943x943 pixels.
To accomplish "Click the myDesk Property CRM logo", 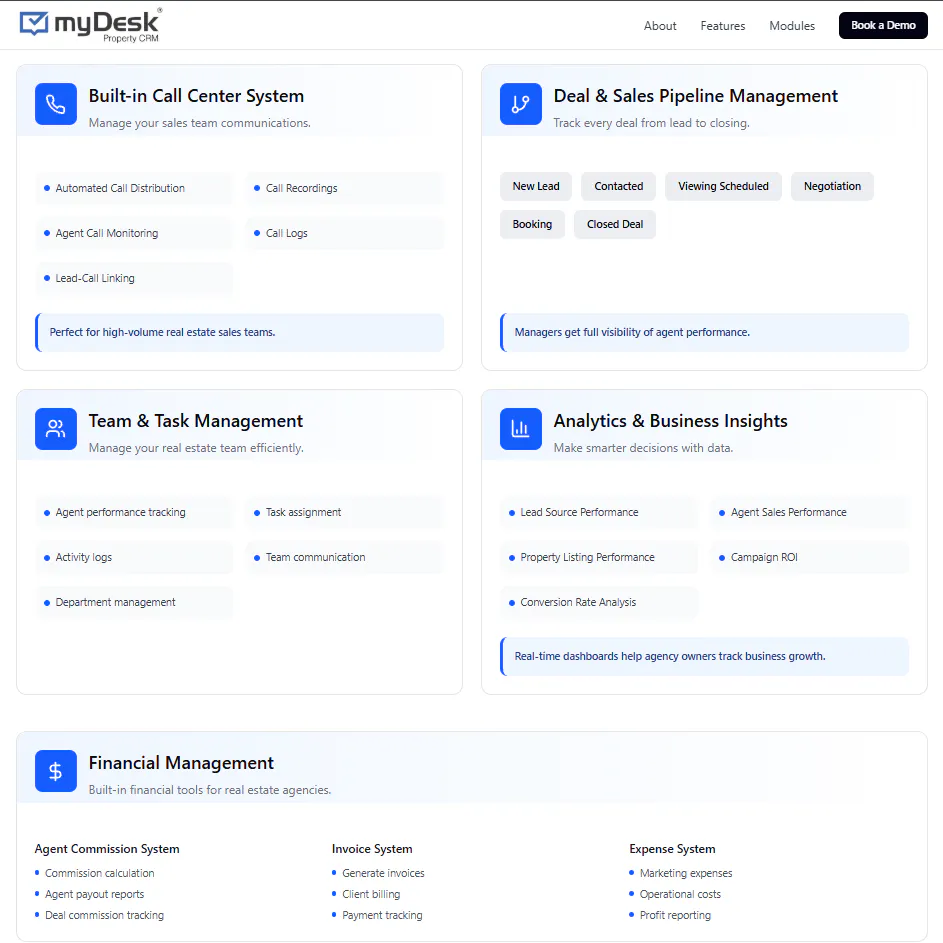I will [x=91, y=25].
